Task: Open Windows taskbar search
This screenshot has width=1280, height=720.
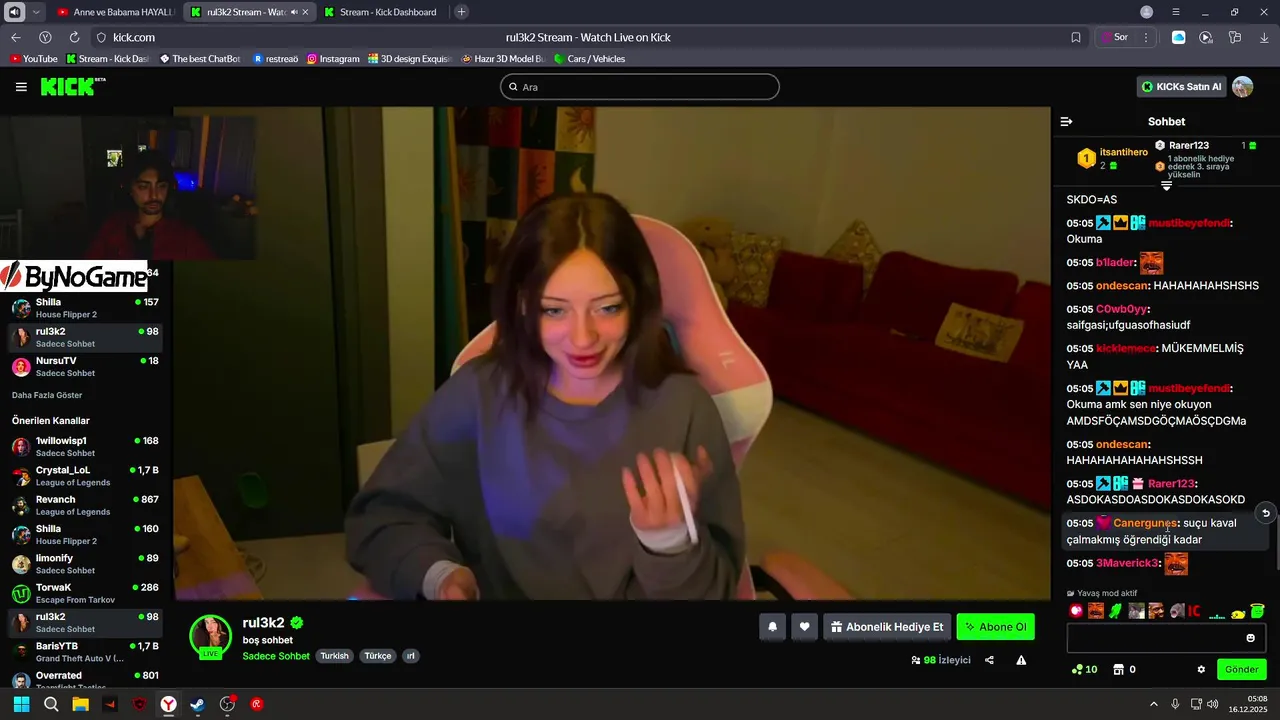Action: [51, 704]
